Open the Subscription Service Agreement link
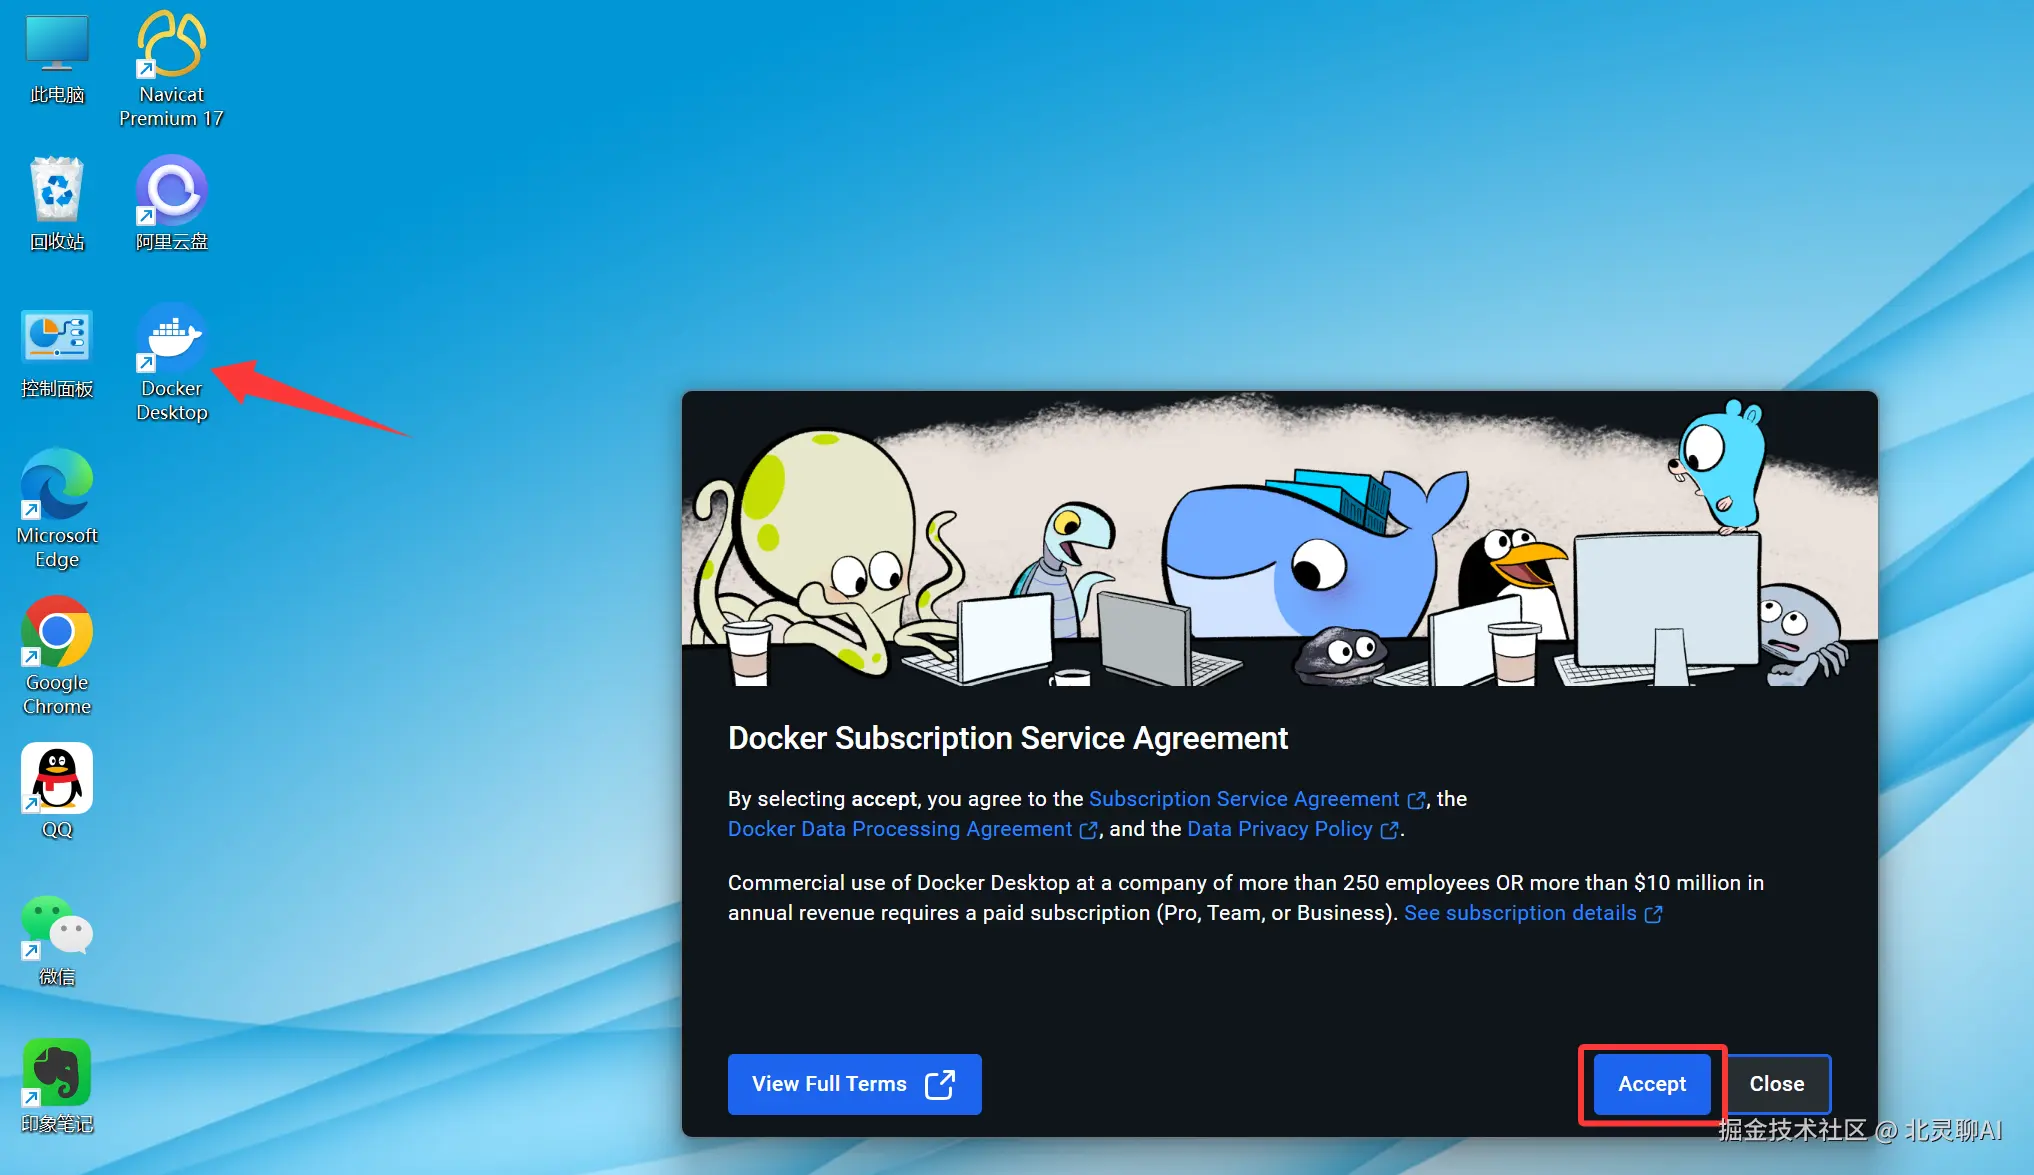Viewport: 2034px width, 1175px height. 1244,799
